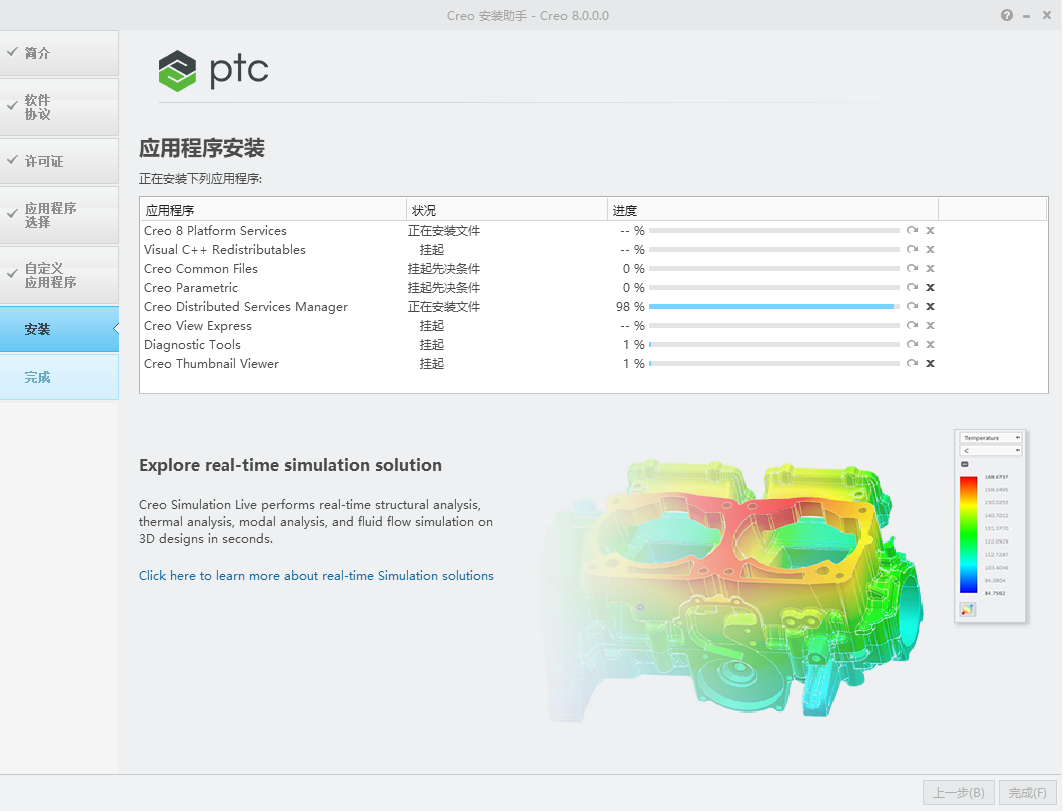The width and height of the screenshot is (1063, 811).
Task: Open the help question mark icon
Action: pyautogui.click(x=1007, y=15)
